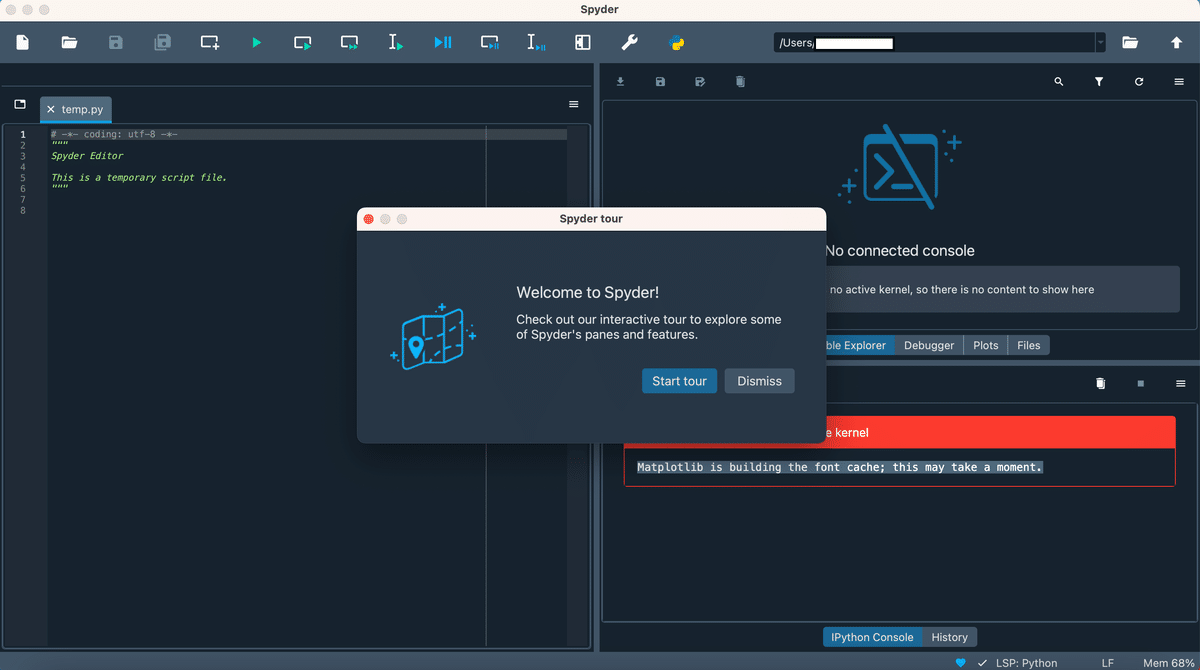Screen dimensions: 1200x670
Task: Open Preferences wrench icon
Action: click(x=630, y=42)
